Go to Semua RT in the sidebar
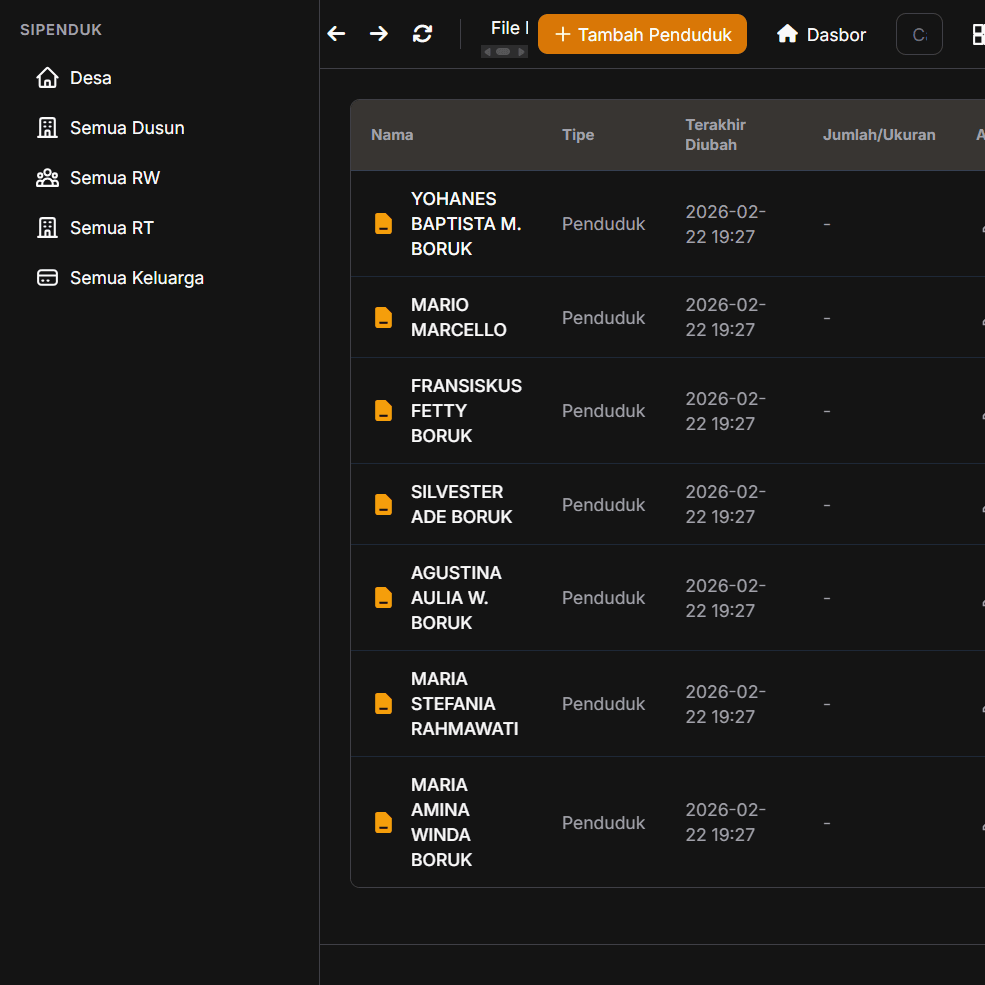This screenshot has width=985, height=985. [x=111, y=228]
